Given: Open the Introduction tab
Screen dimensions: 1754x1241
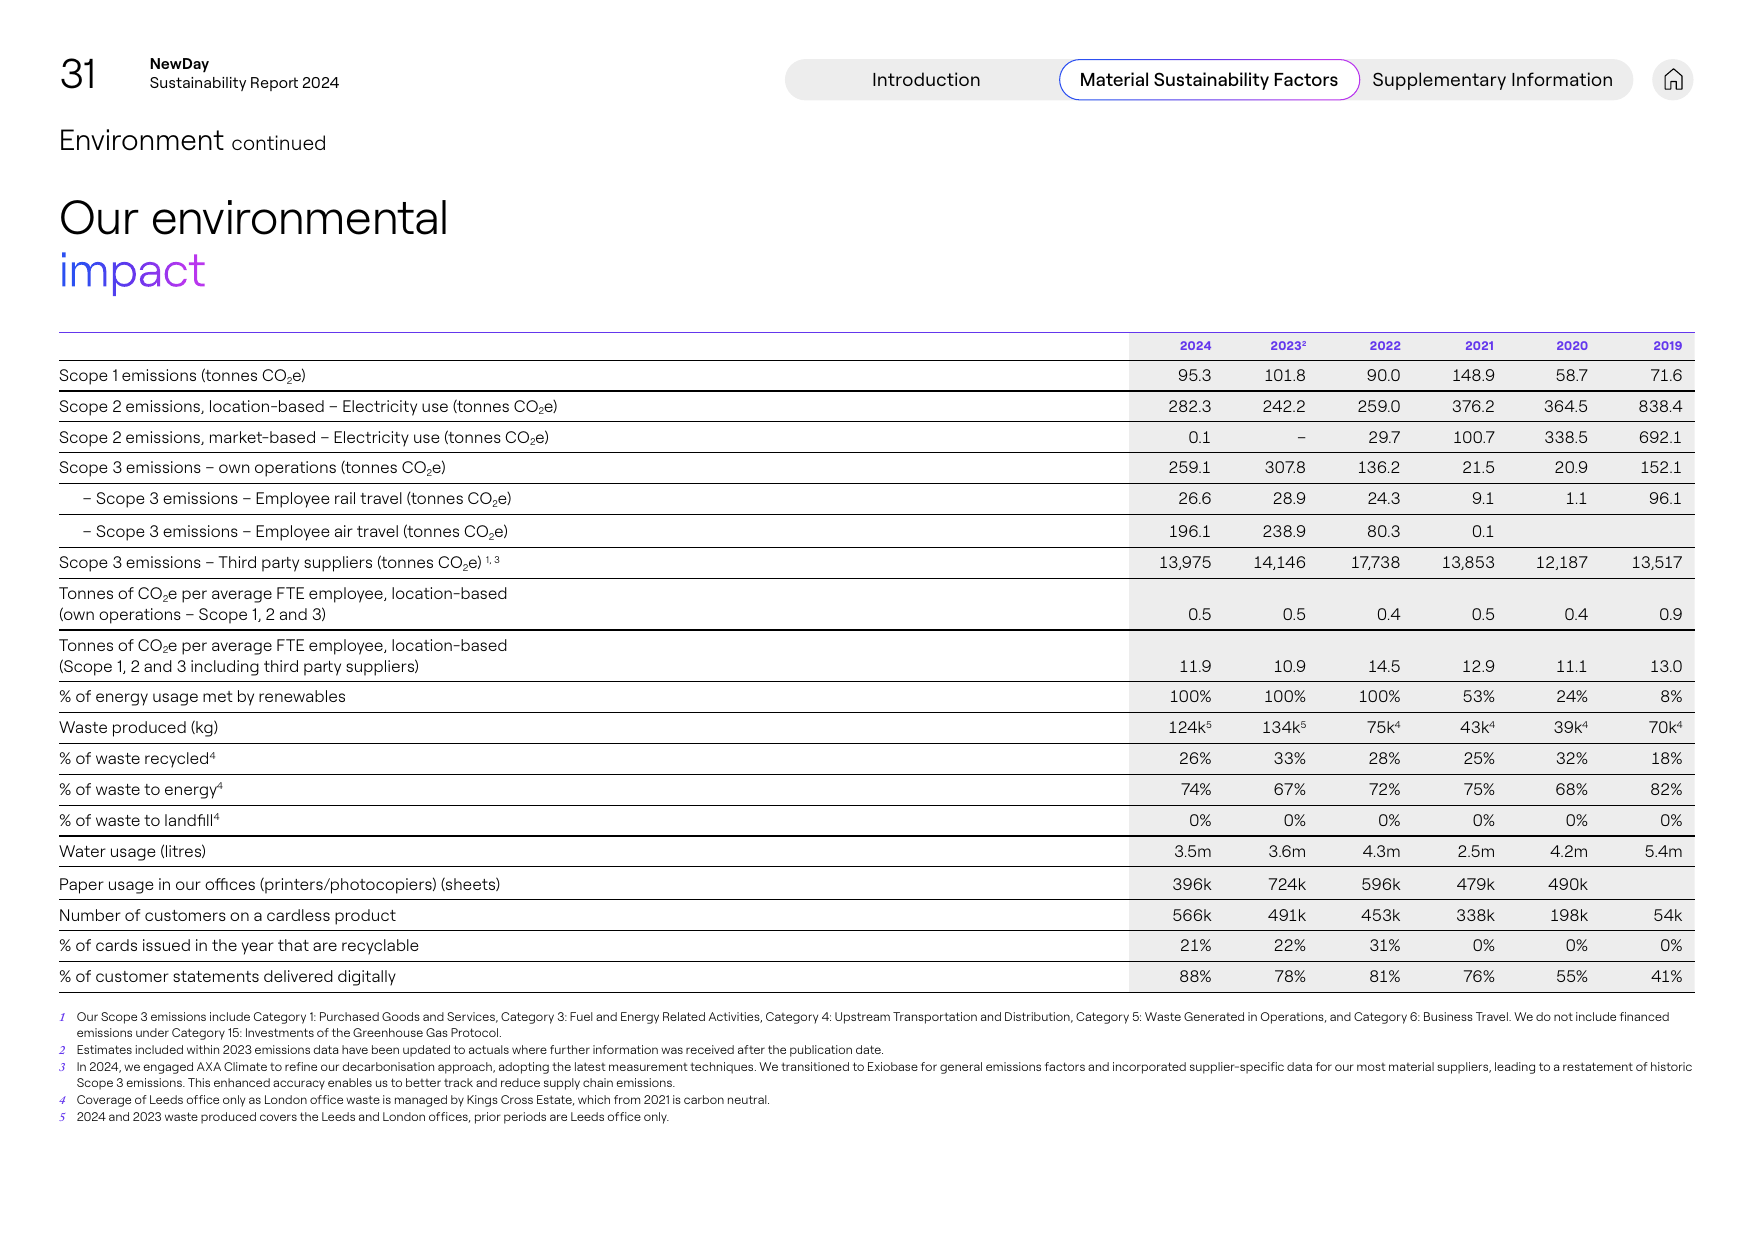Looking at the screenshot, I should 925,79.
